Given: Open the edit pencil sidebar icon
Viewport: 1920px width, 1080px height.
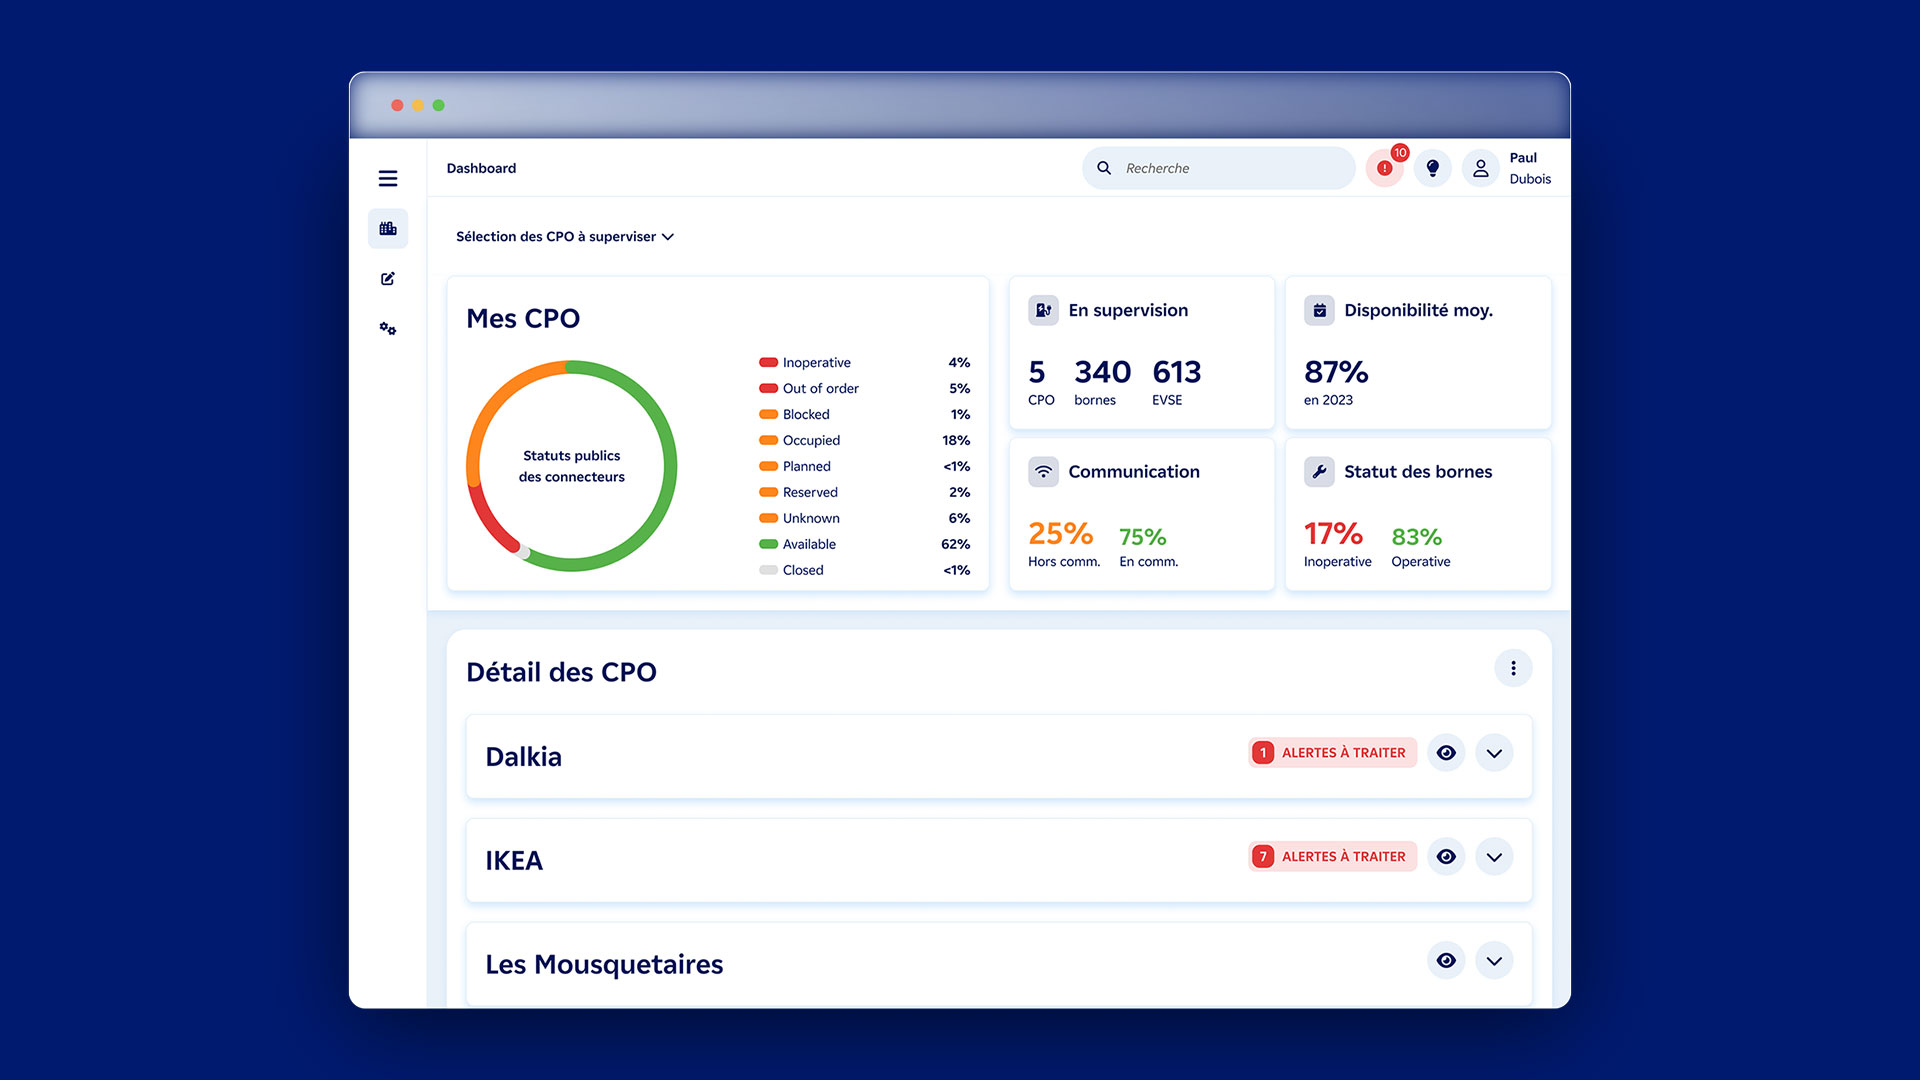Looking at the screenshot, I should (388, 279).
